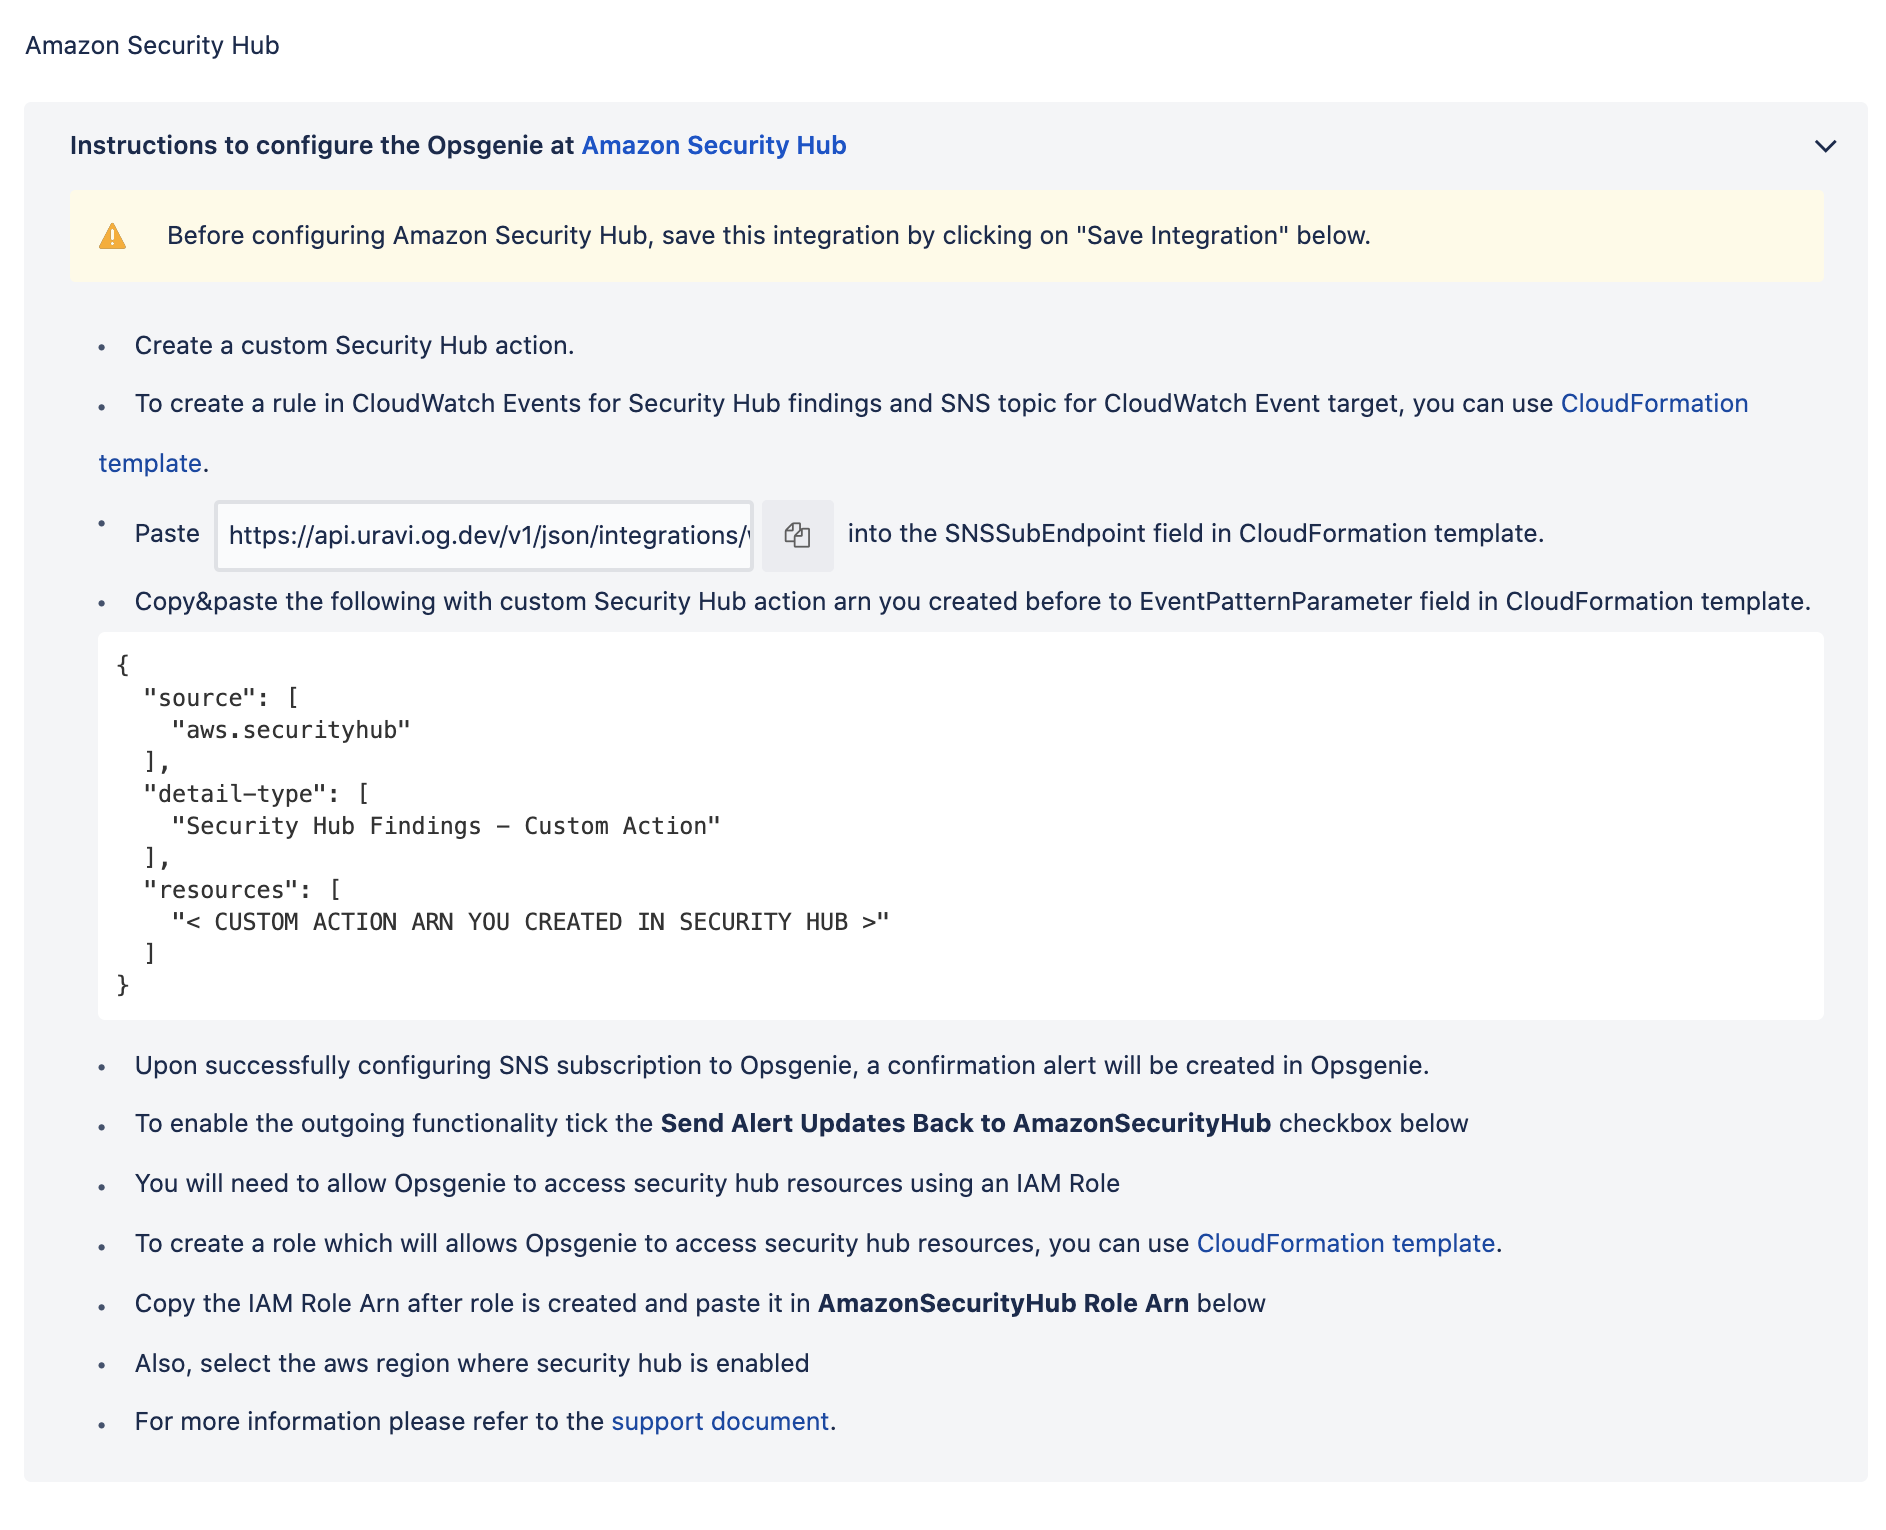Click the 'AmazonSecurityHub Role Arn' bold text
Viewport: 1886px width, 1530px height.
(x=1003, y=1303)
